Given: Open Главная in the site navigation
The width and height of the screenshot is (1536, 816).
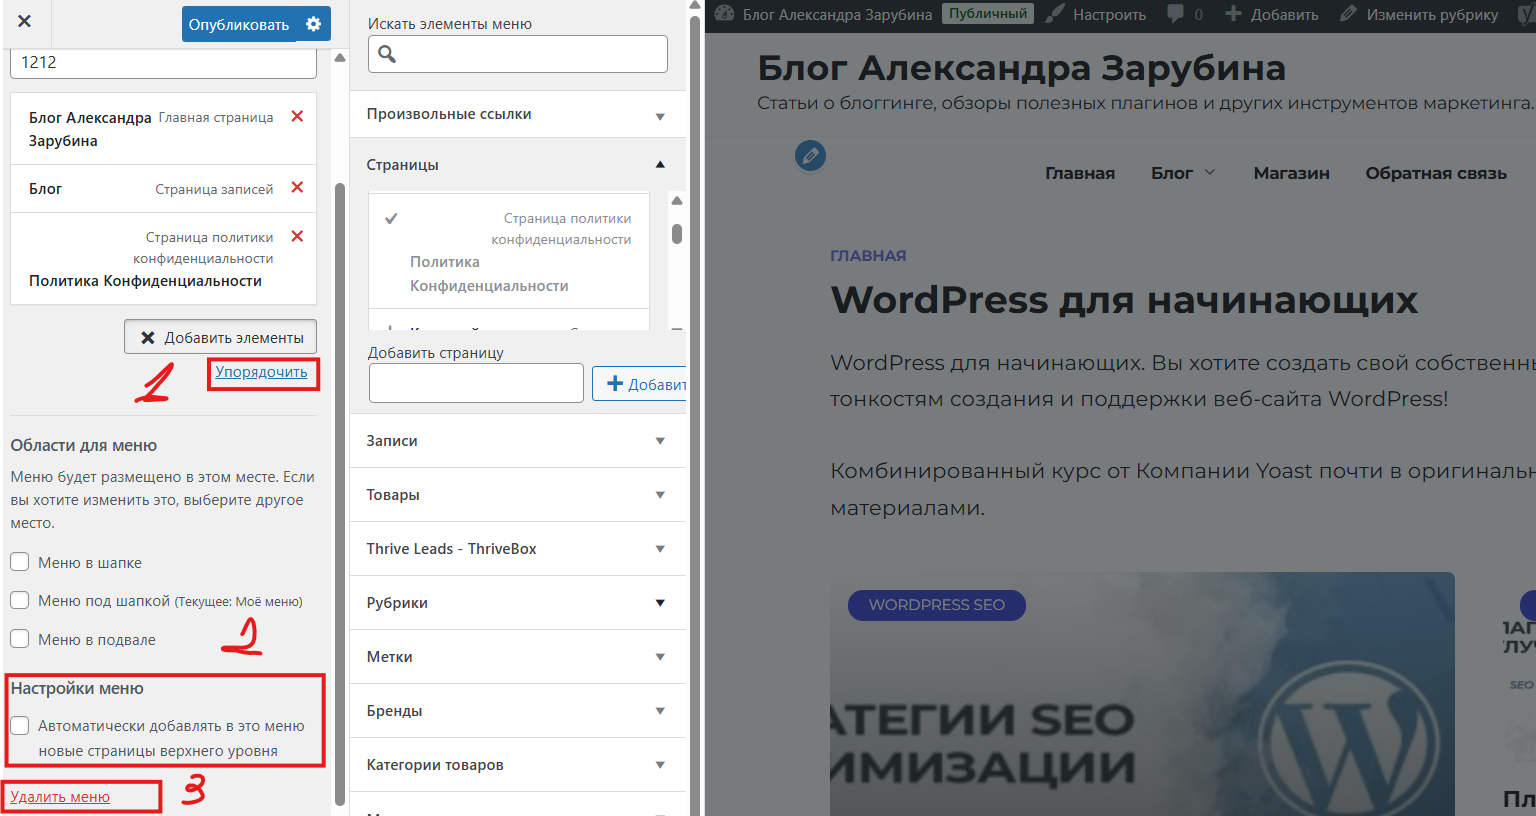Looking at the screenshot, I should (x=1080, y=173).
